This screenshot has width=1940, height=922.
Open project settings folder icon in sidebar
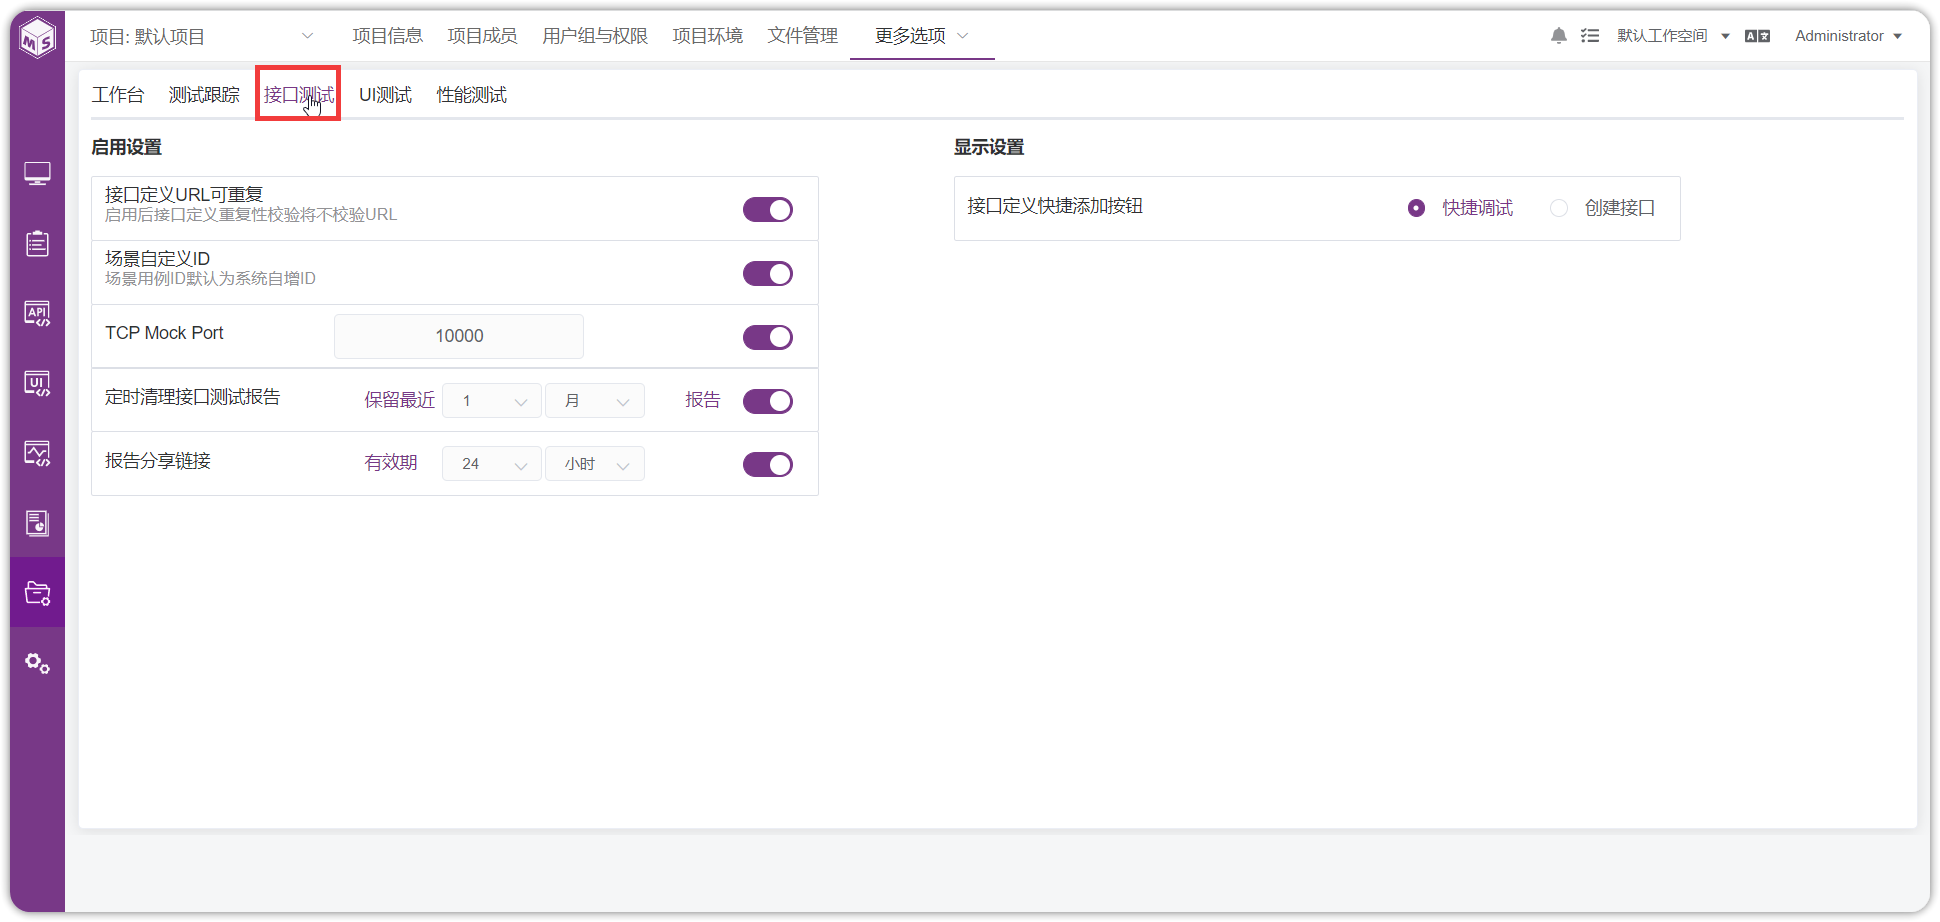pos(37,593)
